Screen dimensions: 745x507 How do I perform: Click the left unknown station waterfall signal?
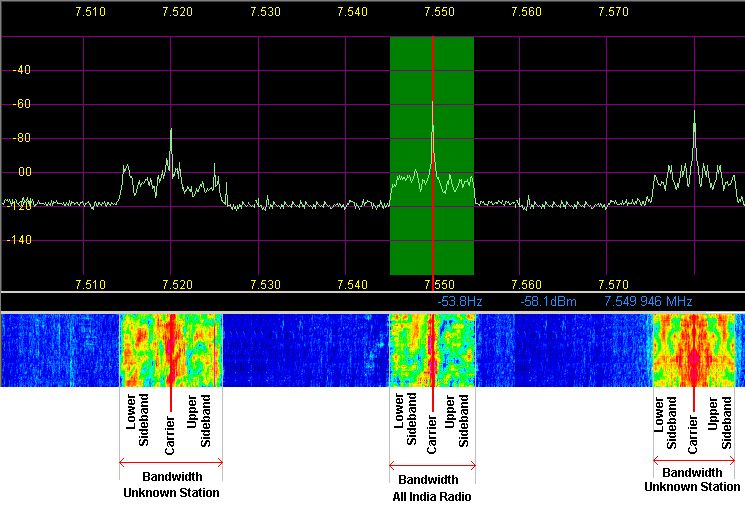171,350
